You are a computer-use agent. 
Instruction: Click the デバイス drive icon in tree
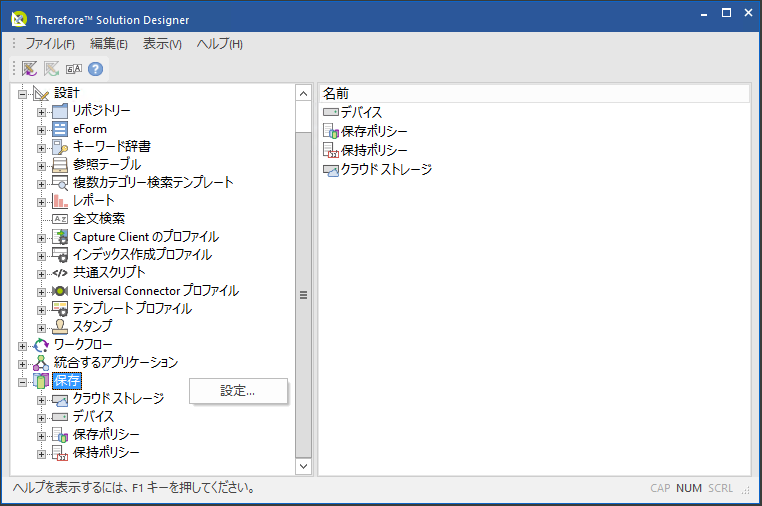point(60,417)
